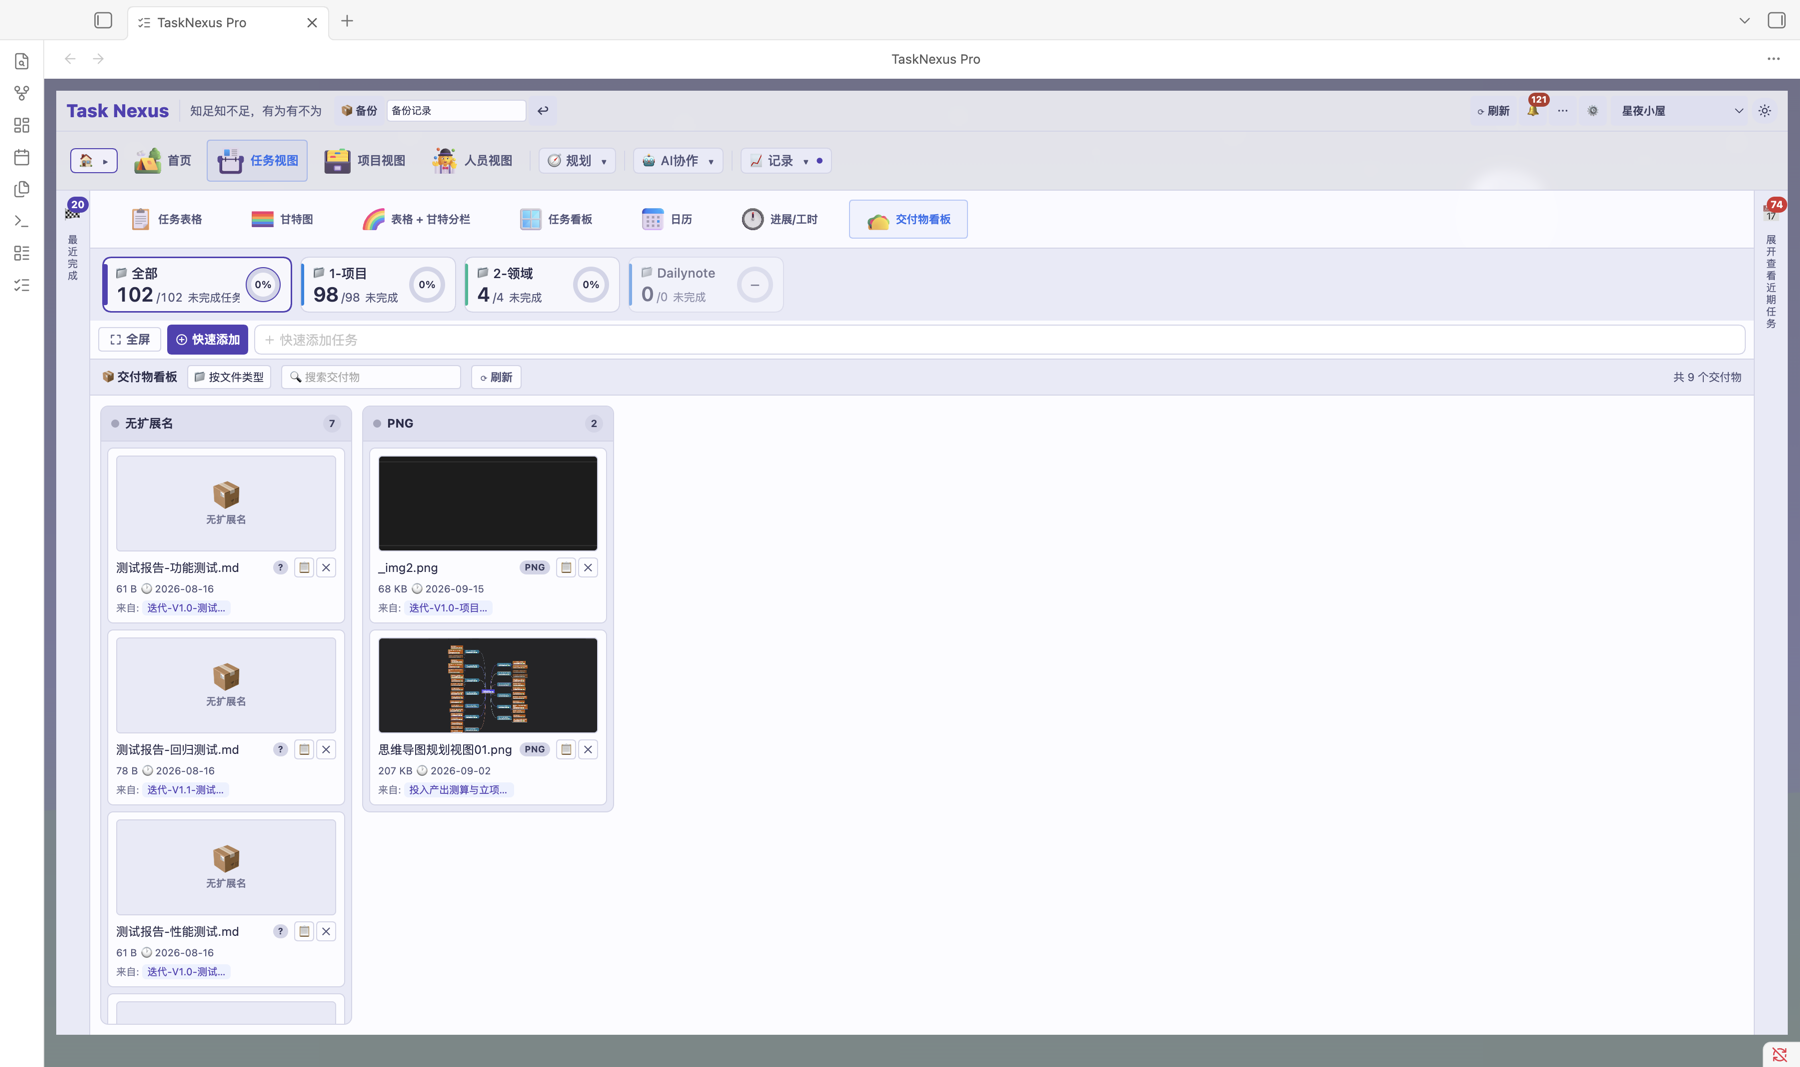Expand the 展开查看近期任务 side panel
Image resolution: width=1800 pixels, height=1067 pixels.
[x=1772, y=264]
